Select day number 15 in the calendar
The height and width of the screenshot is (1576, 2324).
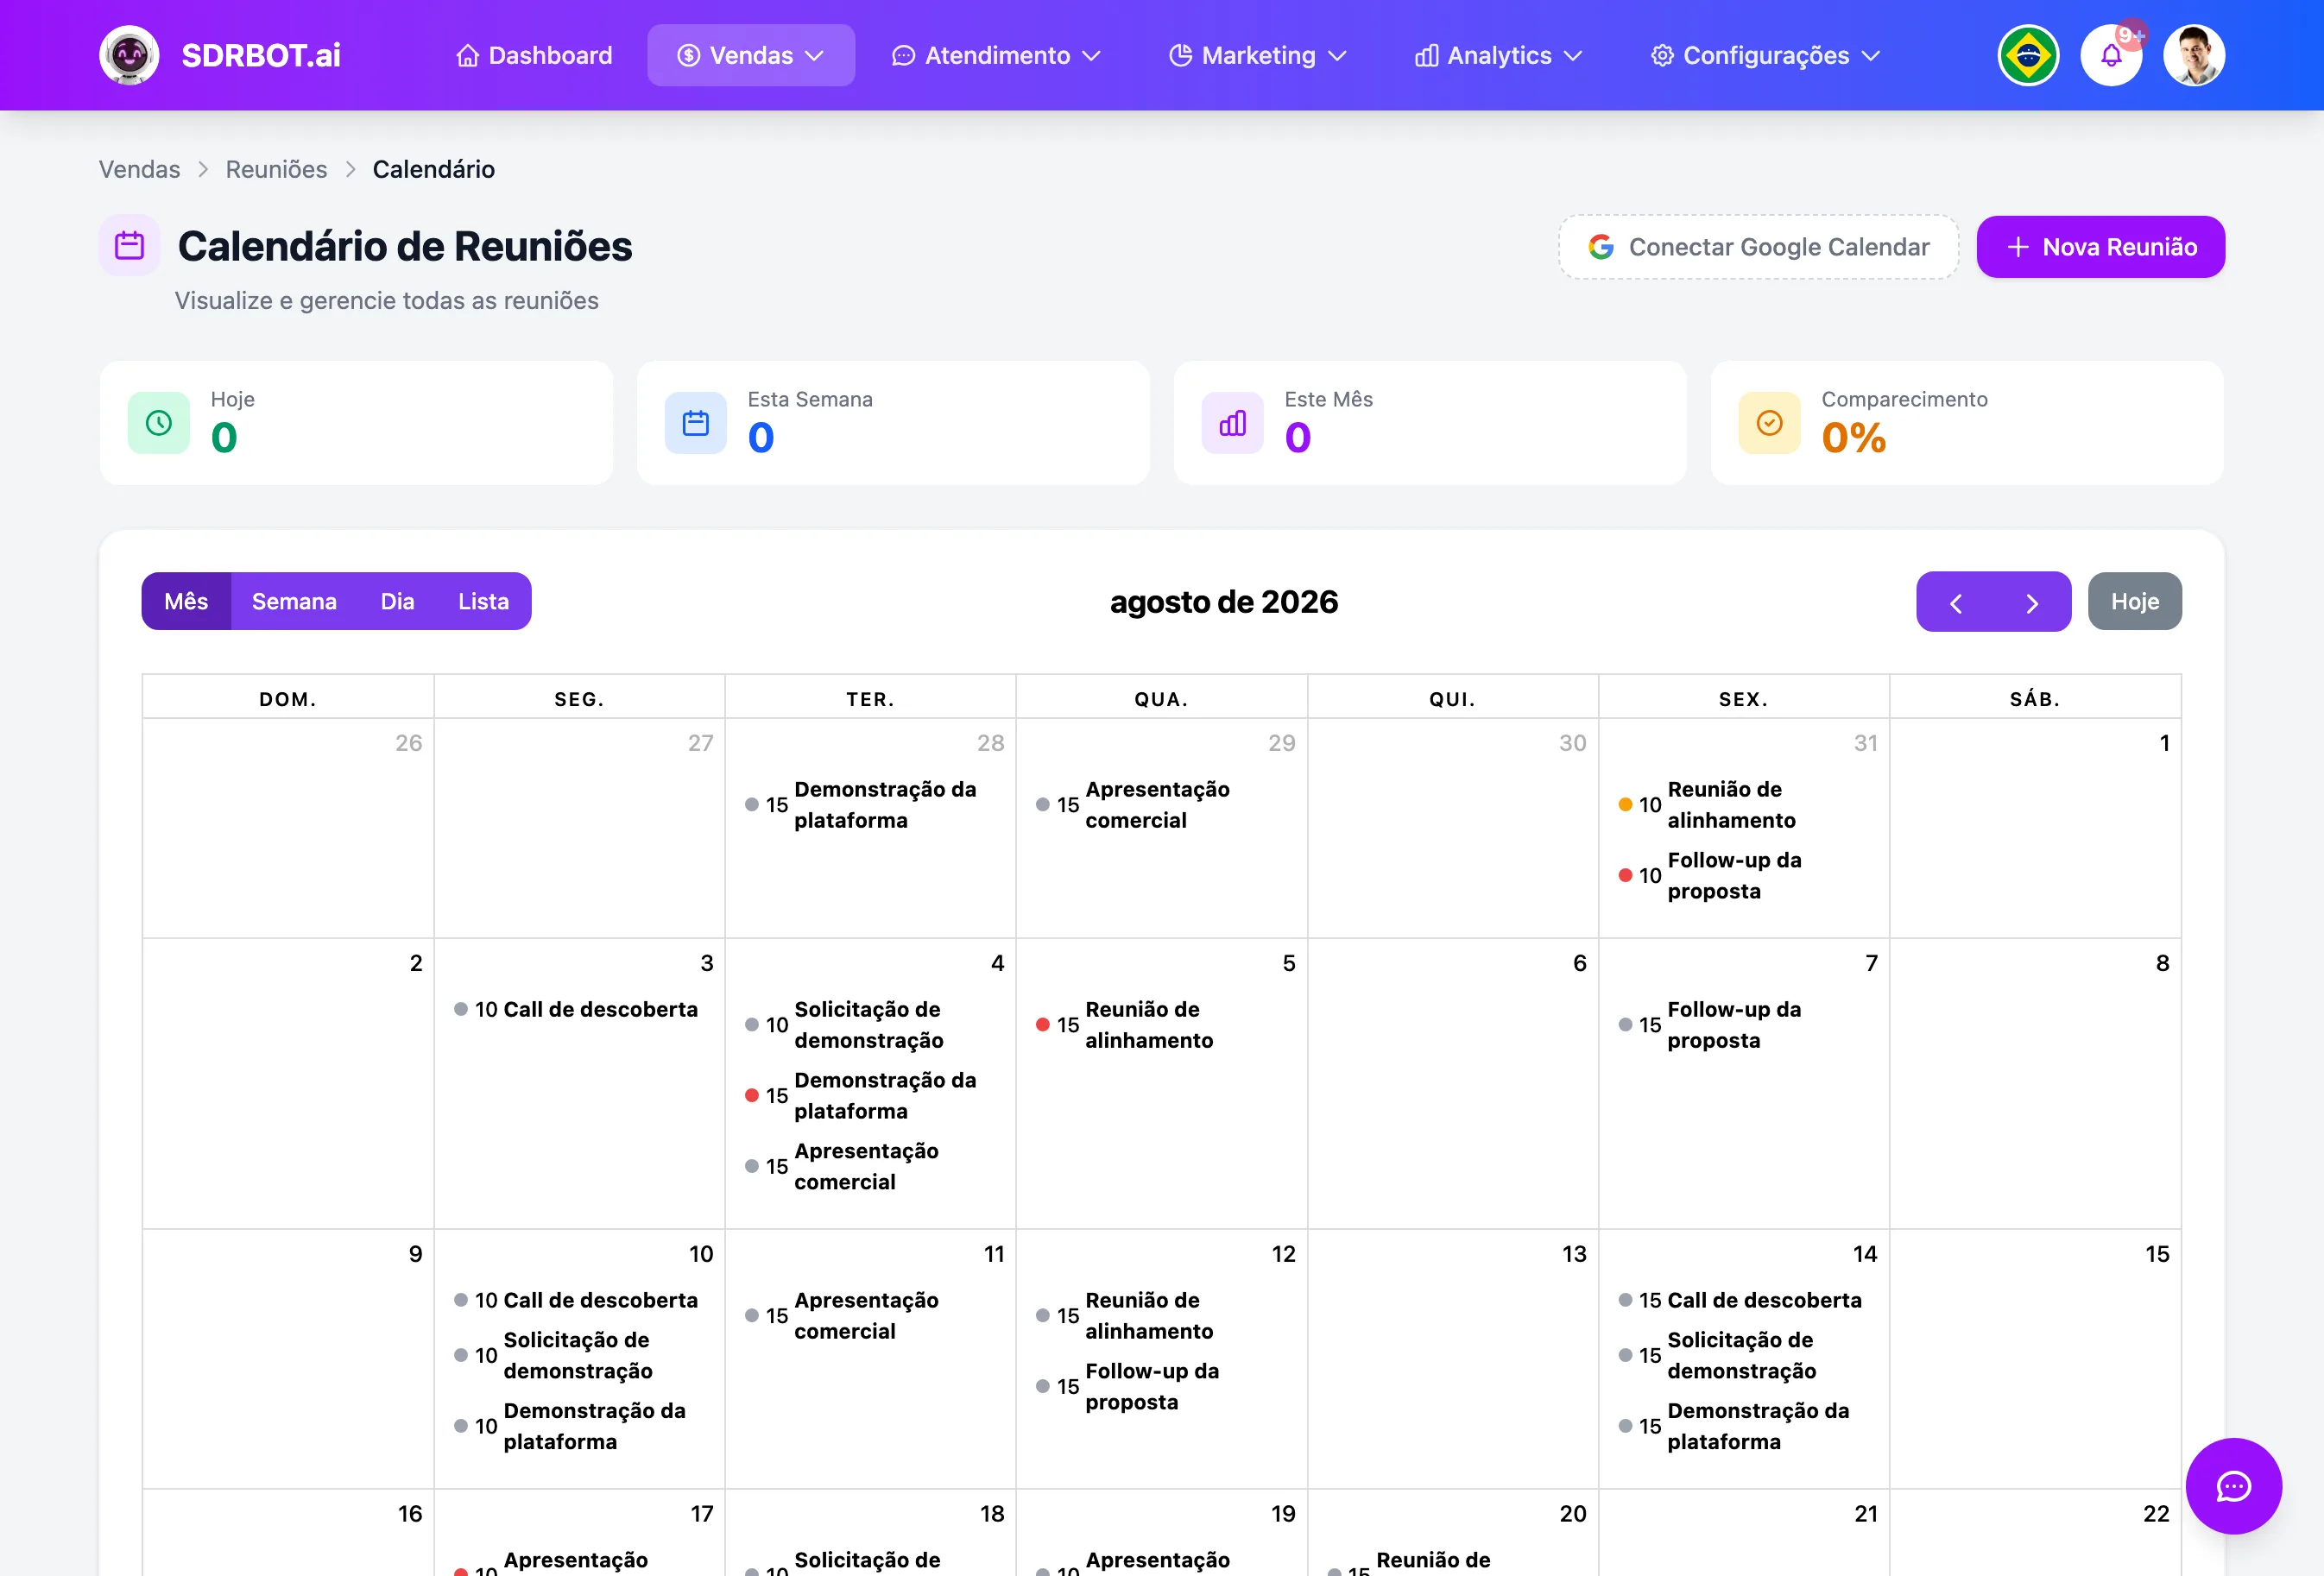click(2157, 1254)
